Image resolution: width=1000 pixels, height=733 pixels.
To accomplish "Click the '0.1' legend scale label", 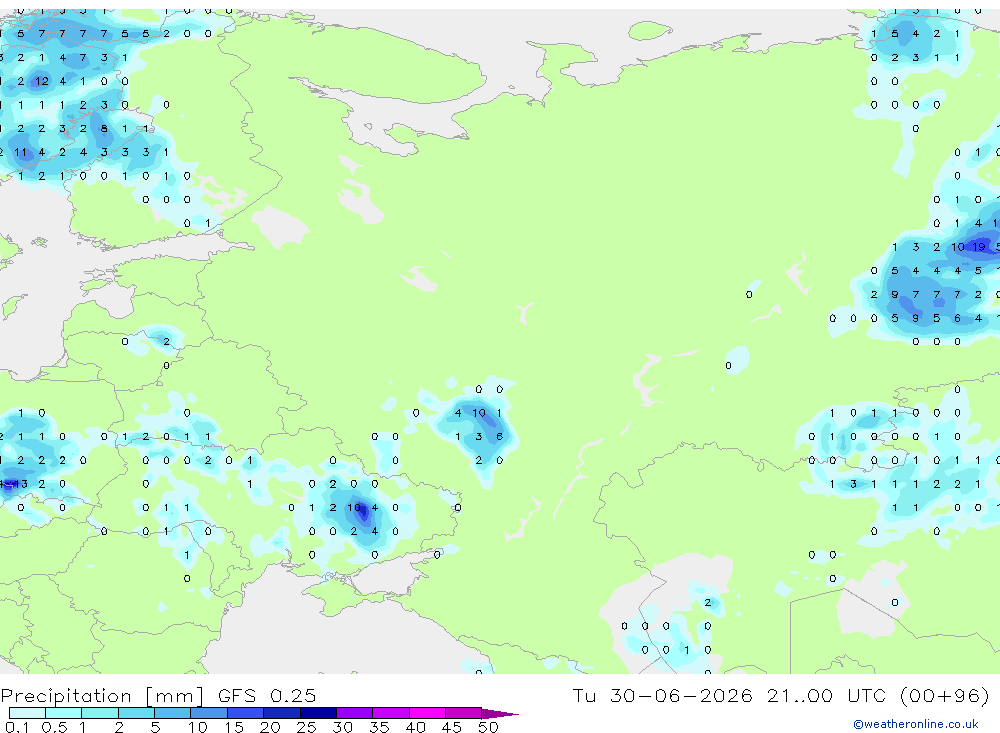I will [17, 727].
